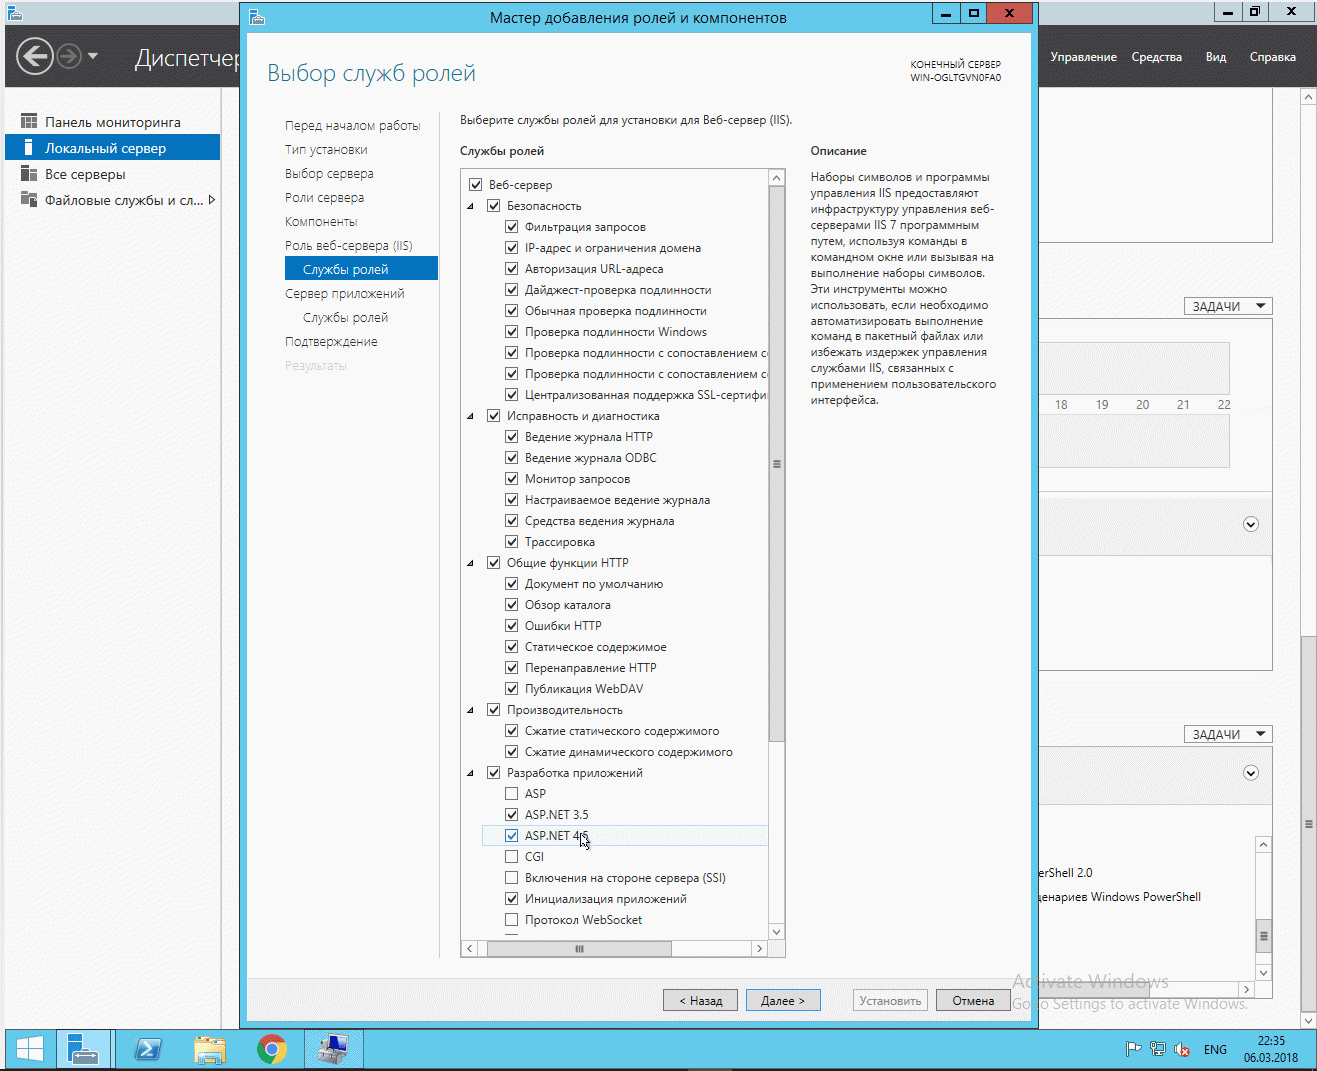Go to the Роли сервера step
The height and width of the screenshot is (1071, 1317).
tap(324, 198)
